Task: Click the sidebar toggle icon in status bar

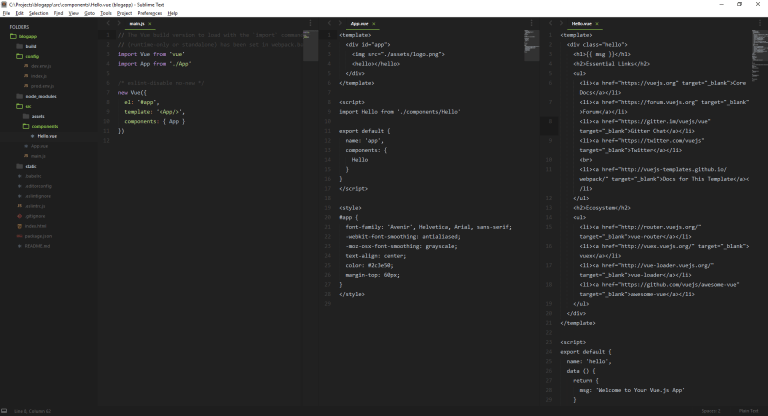Action: tap(5, 410)
